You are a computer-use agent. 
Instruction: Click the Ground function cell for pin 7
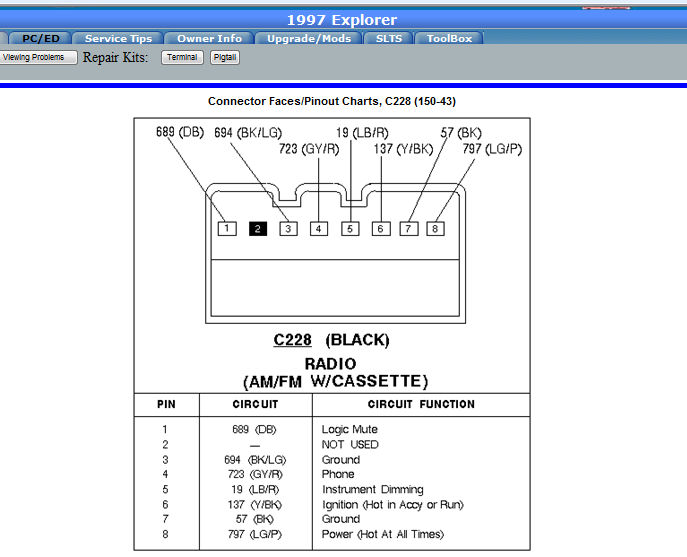pyautogui.click(x=341, y=519)
